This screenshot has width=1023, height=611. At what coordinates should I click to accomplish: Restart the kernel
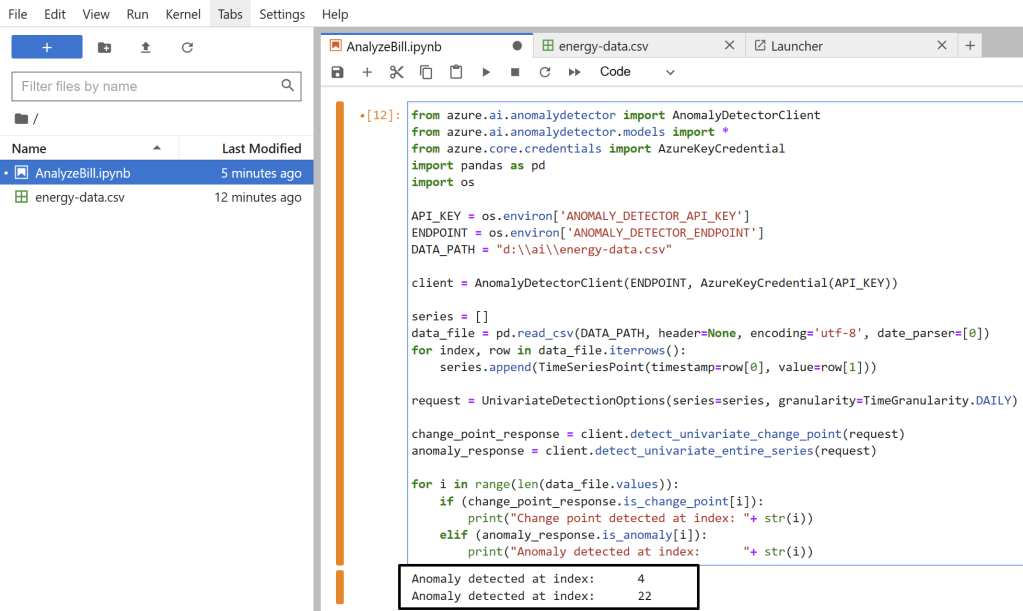click(545, 72)
